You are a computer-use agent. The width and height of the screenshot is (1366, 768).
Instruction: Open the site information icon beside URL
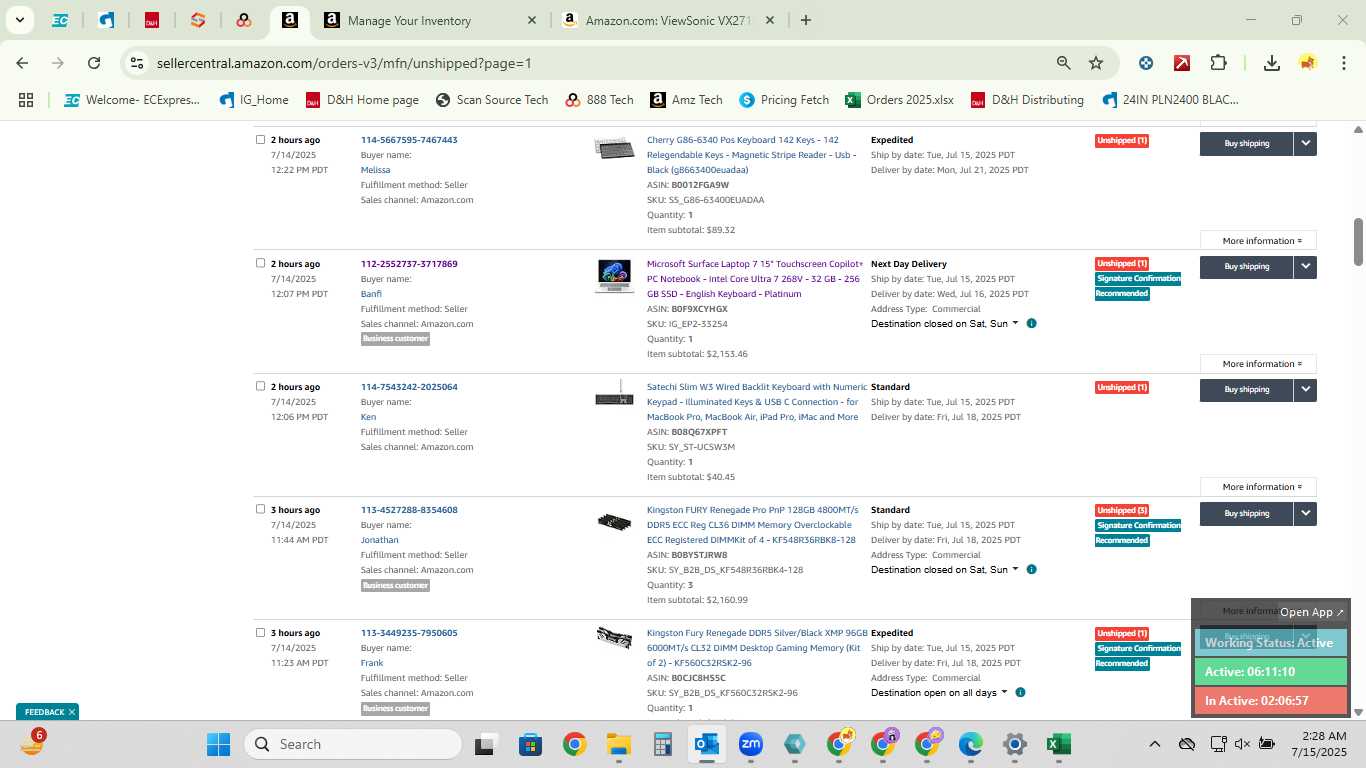pyautogui.click(x=137, y=63)
